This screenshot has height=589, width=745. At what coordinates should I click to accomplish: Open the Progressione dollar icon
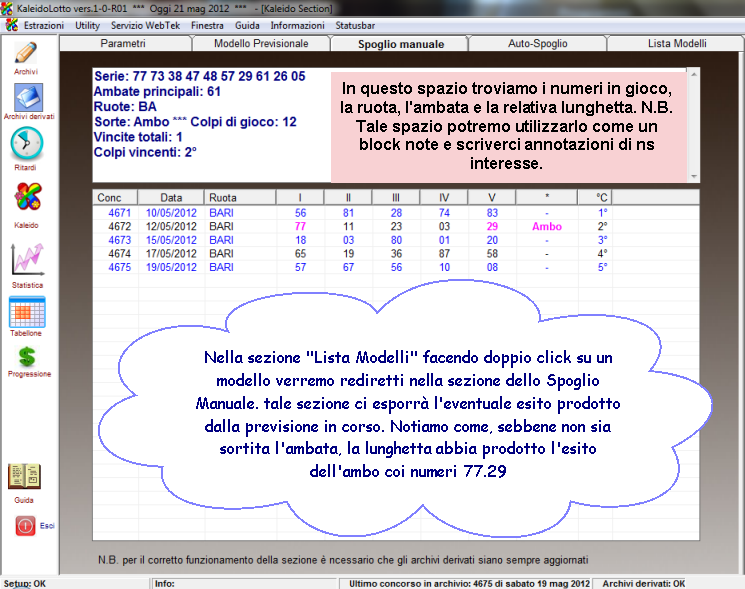point(28,358)
